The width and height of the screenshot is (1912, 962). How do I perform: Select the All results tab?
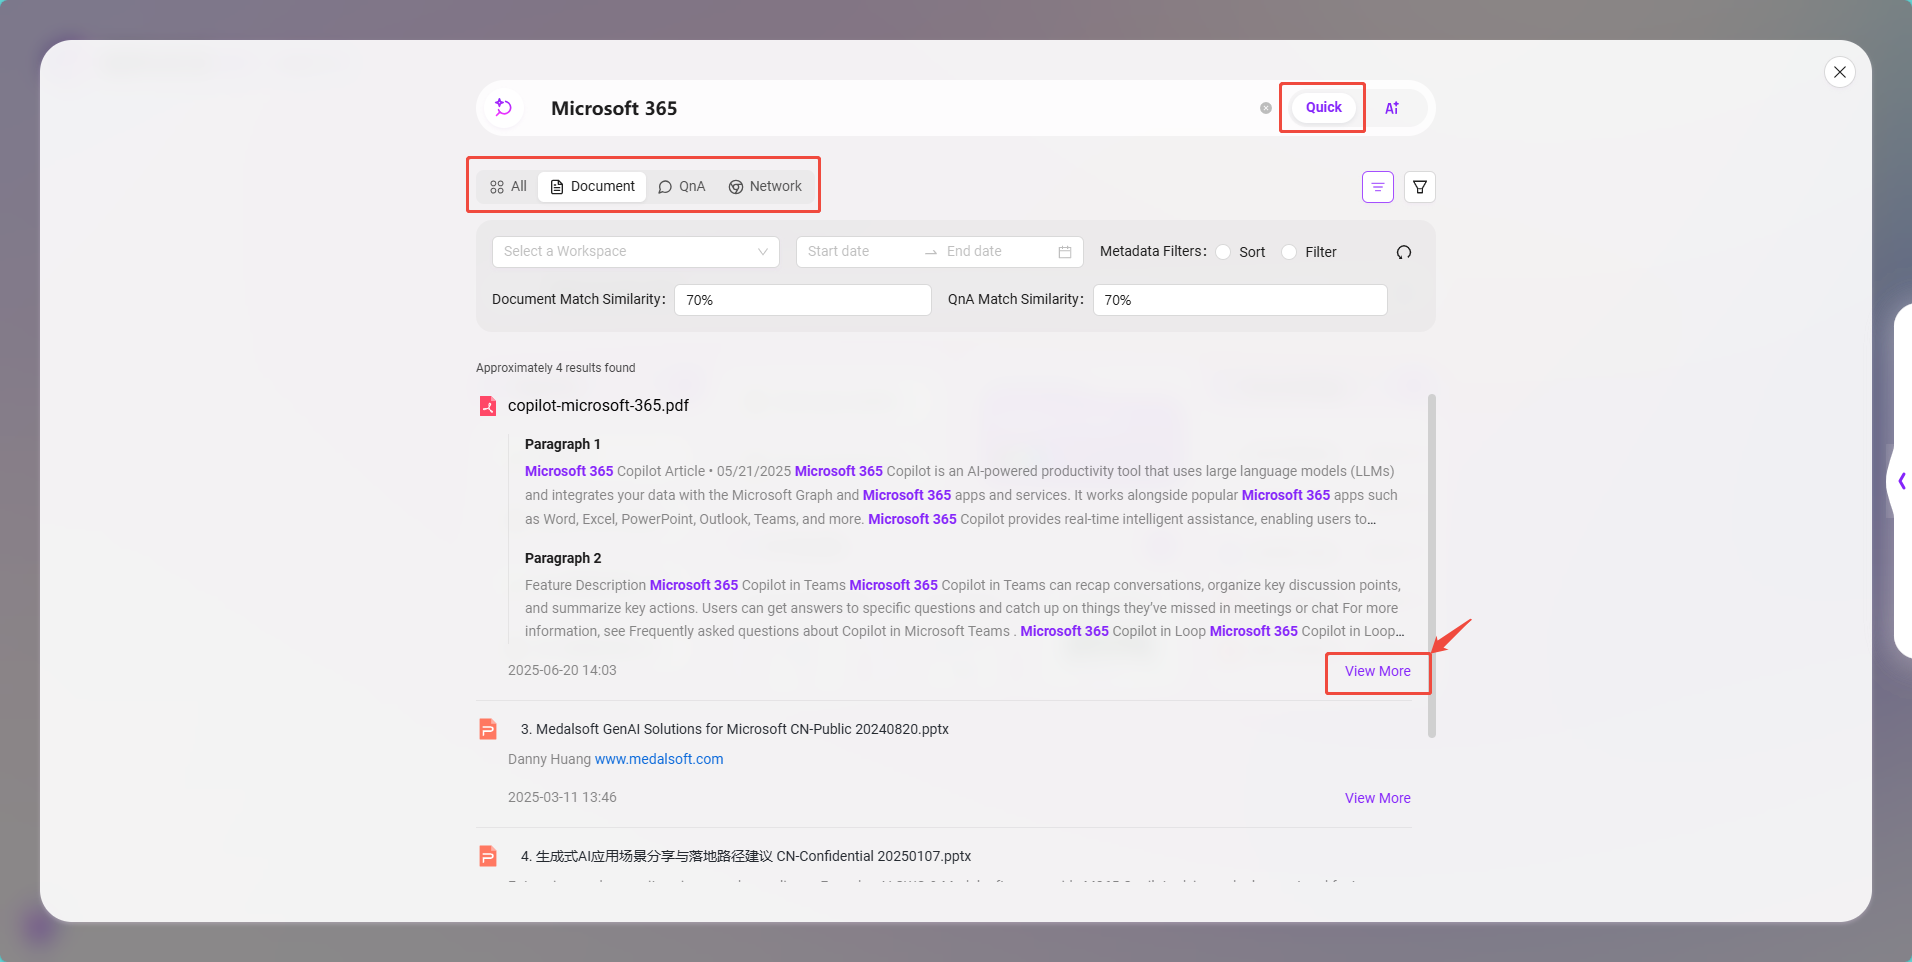coord(508,187)
